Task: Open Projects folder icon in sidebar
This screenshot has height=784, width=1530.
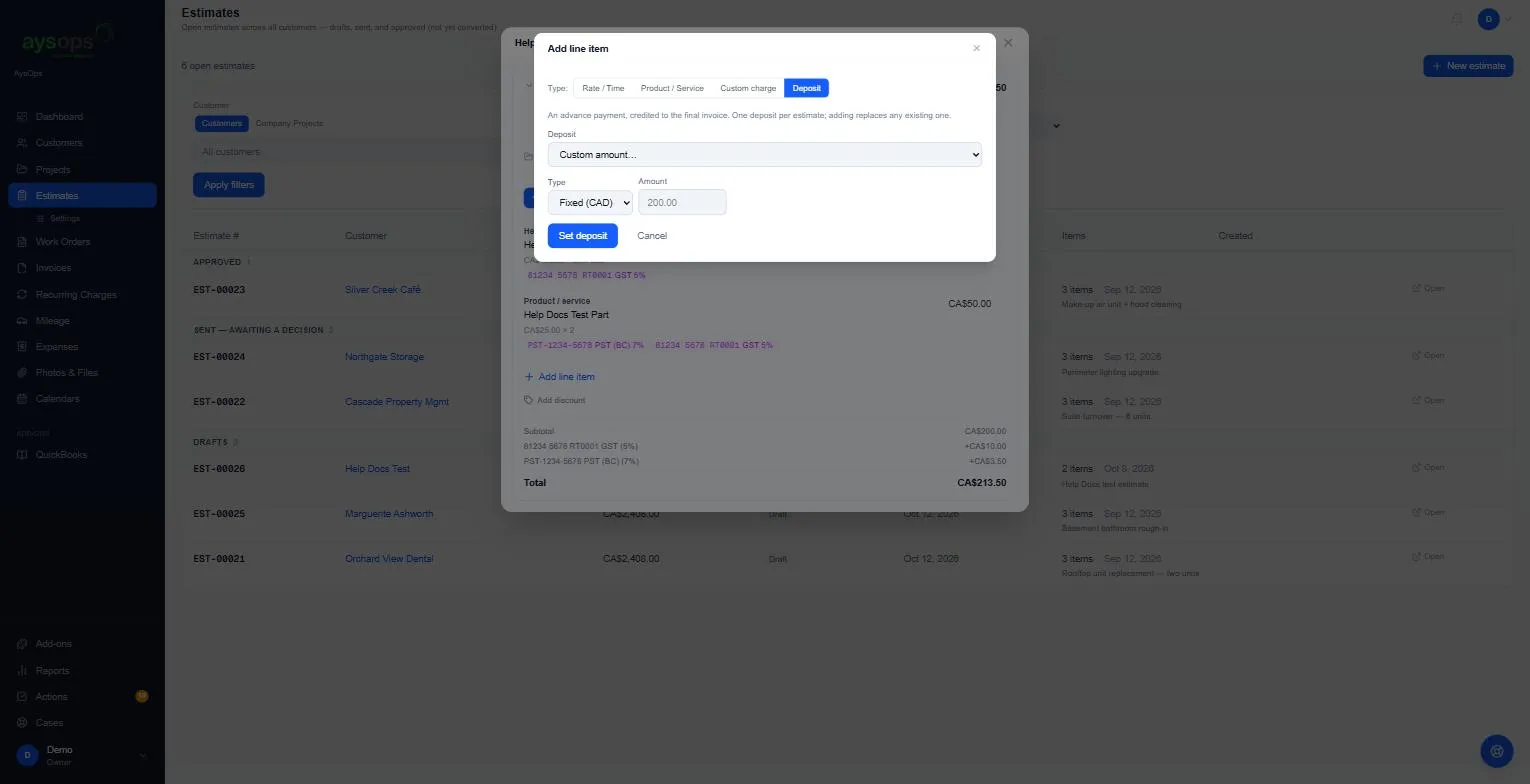Action: pos(22,170)
